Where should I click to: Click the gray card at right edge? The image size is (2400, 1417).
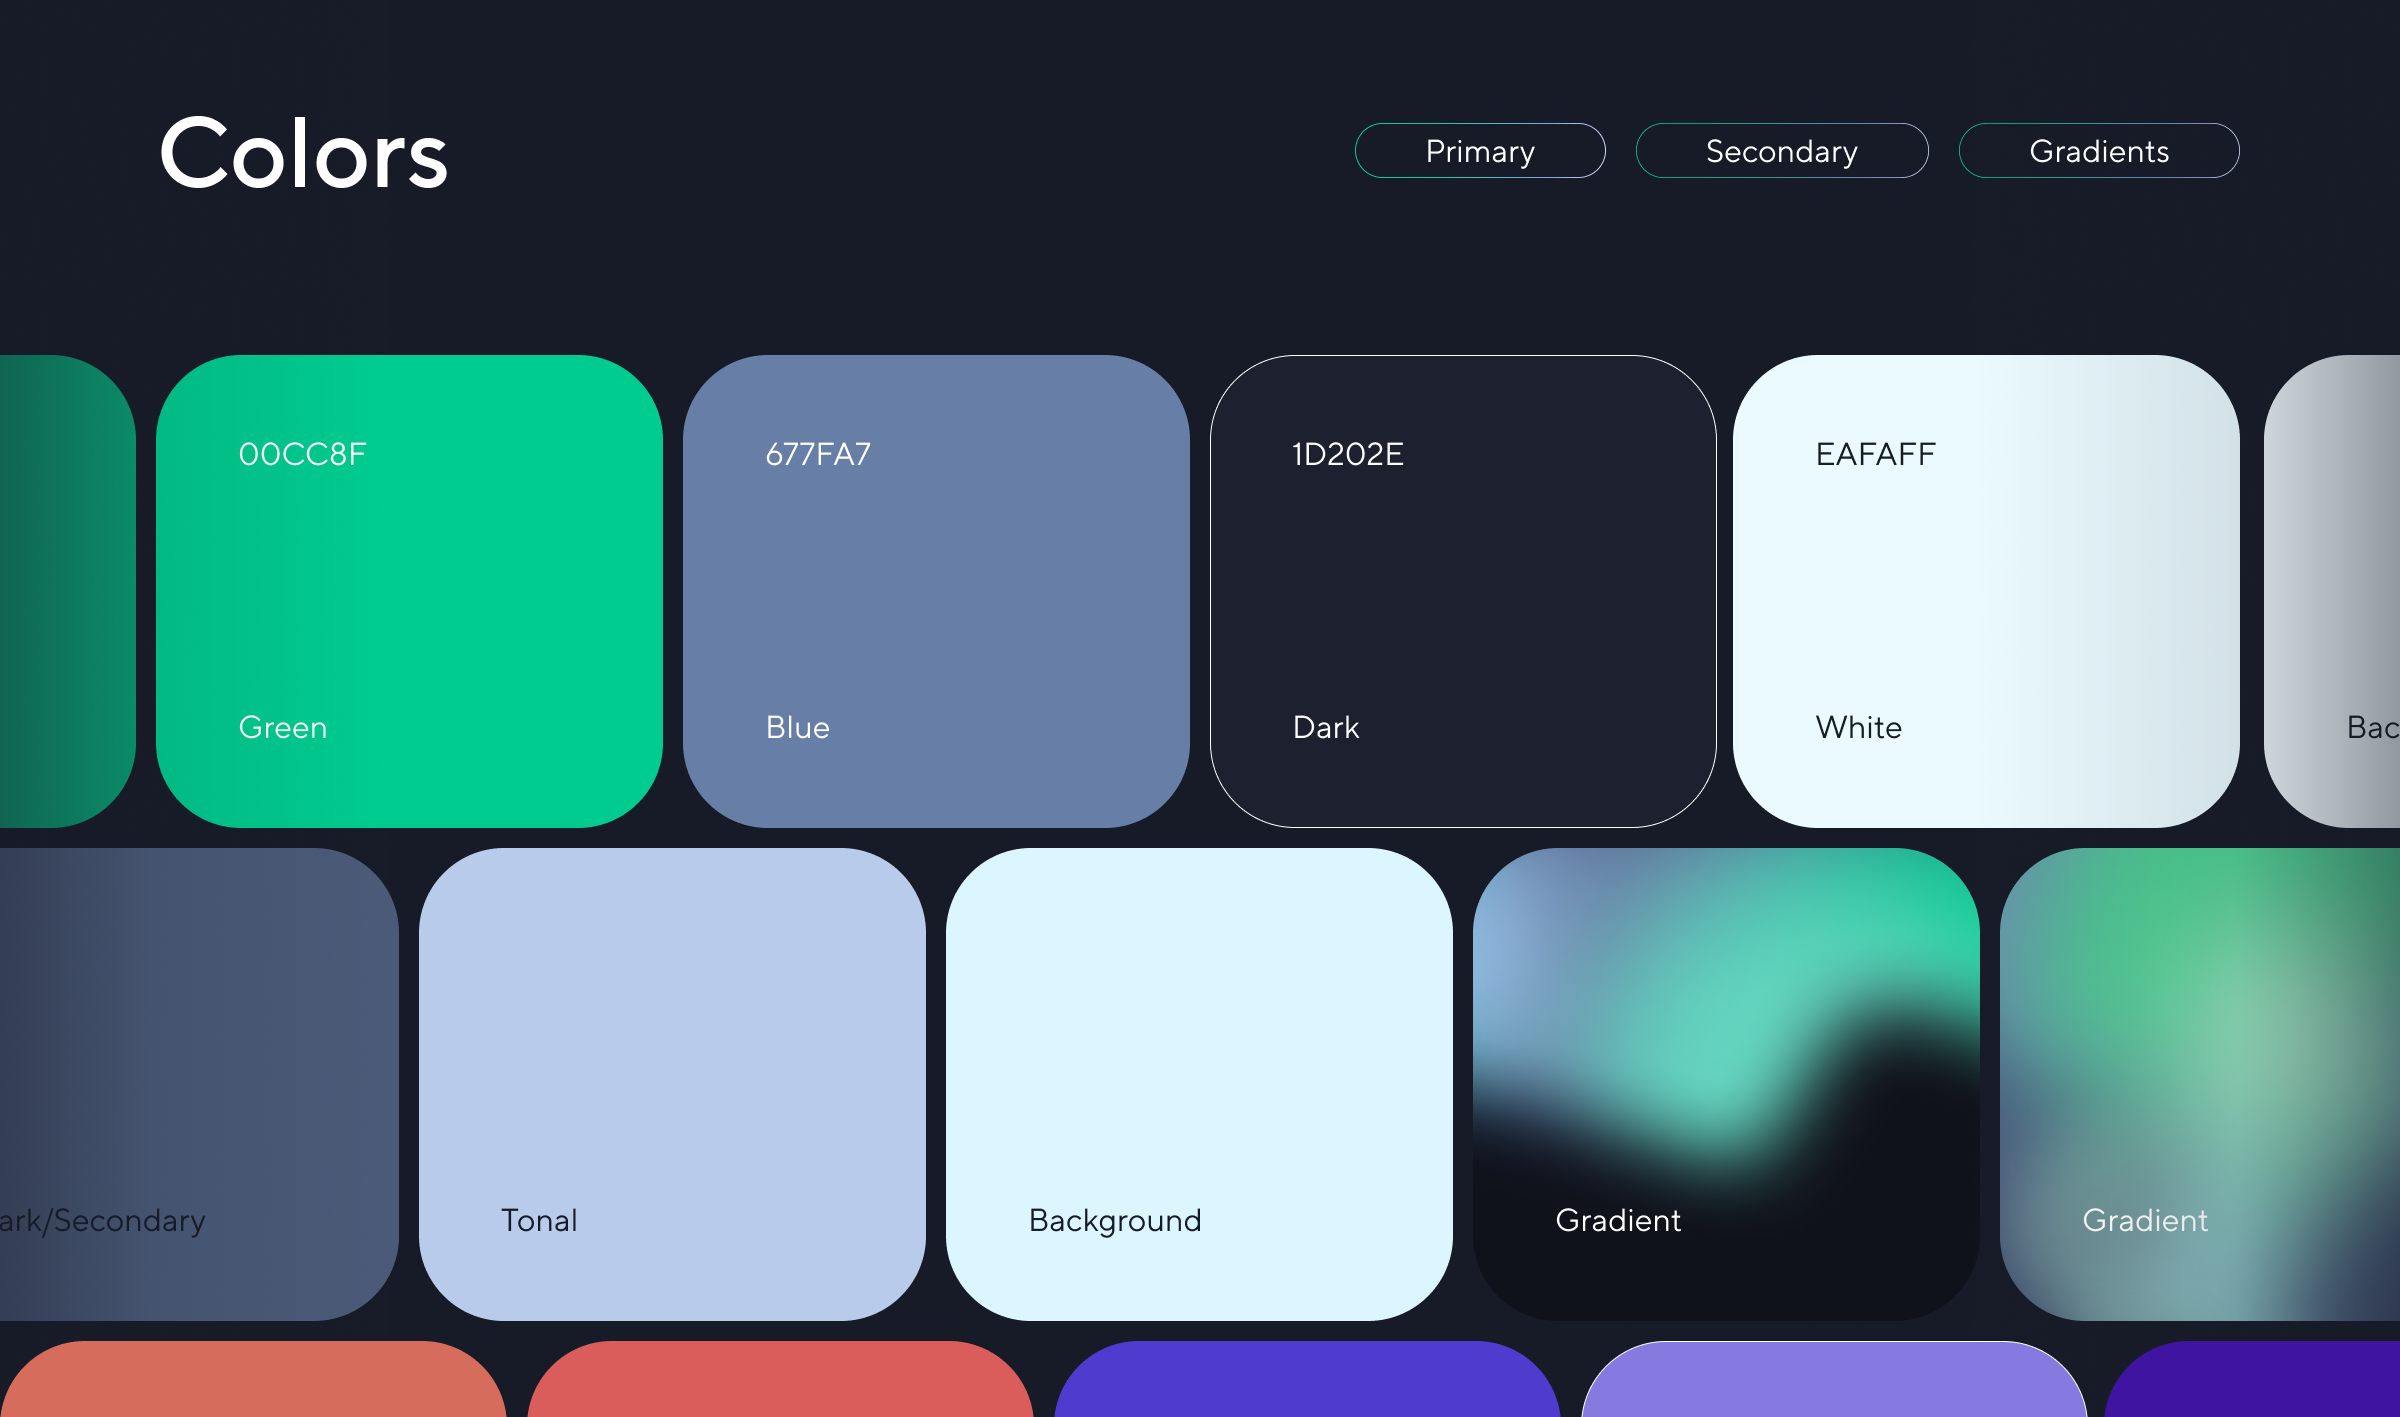[x=2334, y=591]
